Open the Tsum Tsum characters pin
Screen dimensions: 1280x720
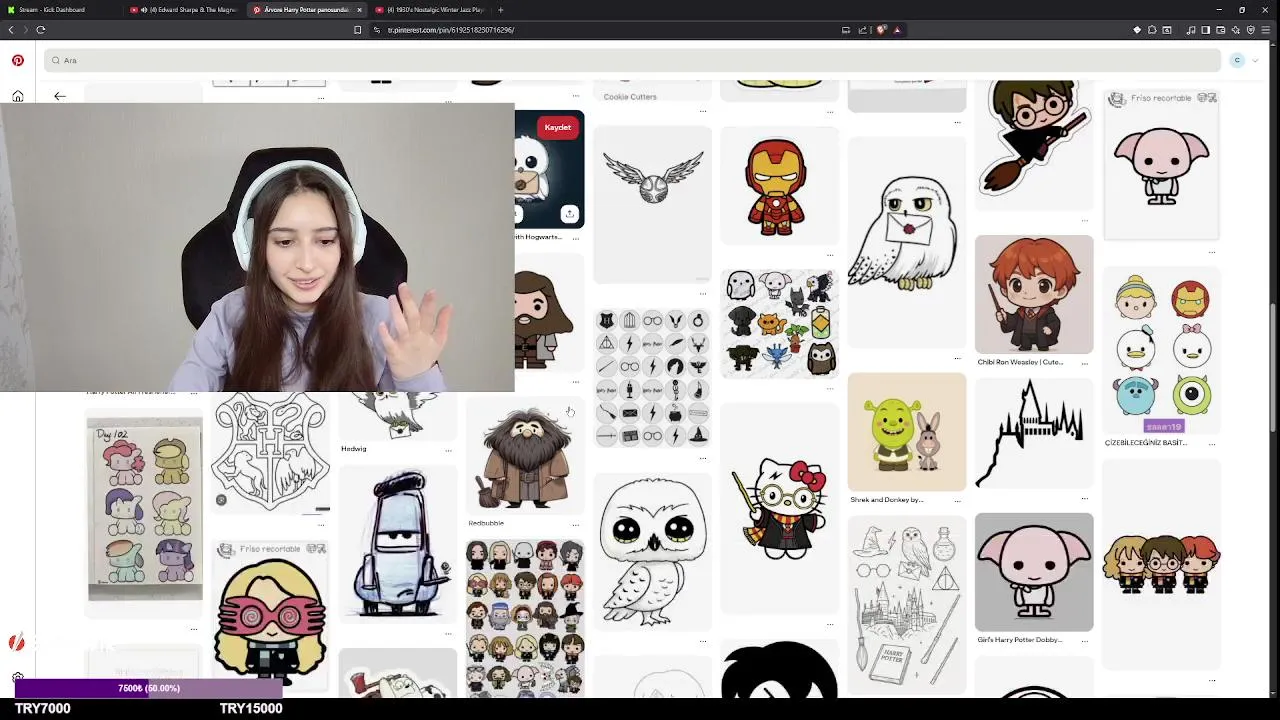pyautogui.click(x=1162, y=350)
